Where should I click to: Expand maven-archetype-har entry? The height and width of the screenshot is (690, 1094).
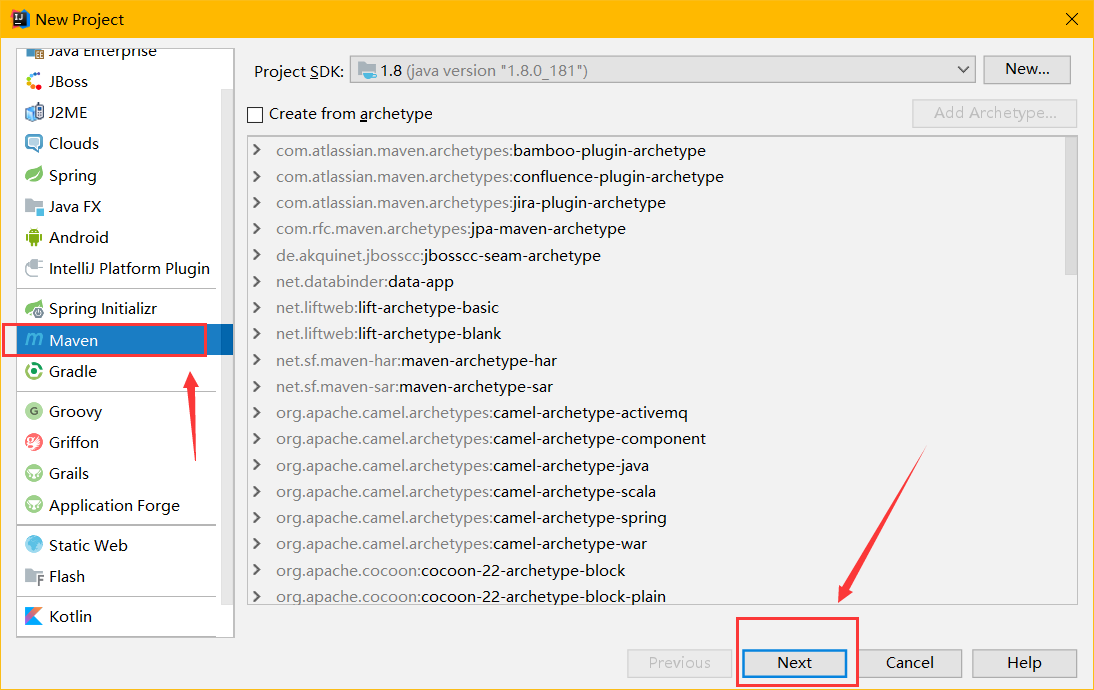tap(257, 360)
